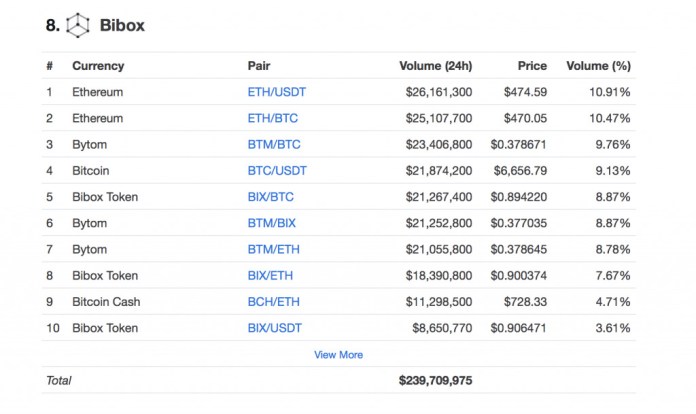Click the $728.33 price value

click(x=525, y=301)
